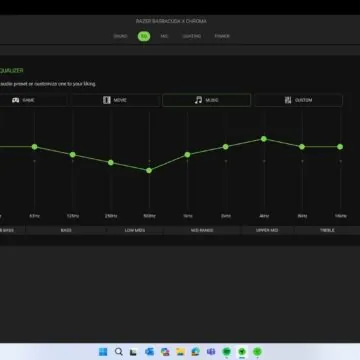This screenshot has width=360, height=360.
Task: Click the 8kHz band slider handle
Action: 302,147
